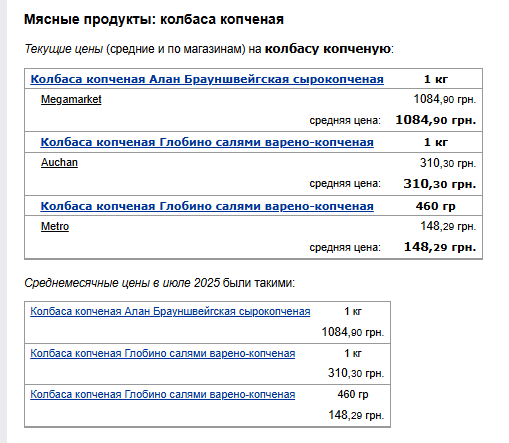509x443 pixels.
Task: Click the средняя цена label under Auchan
Action: [x=345, y=183]
